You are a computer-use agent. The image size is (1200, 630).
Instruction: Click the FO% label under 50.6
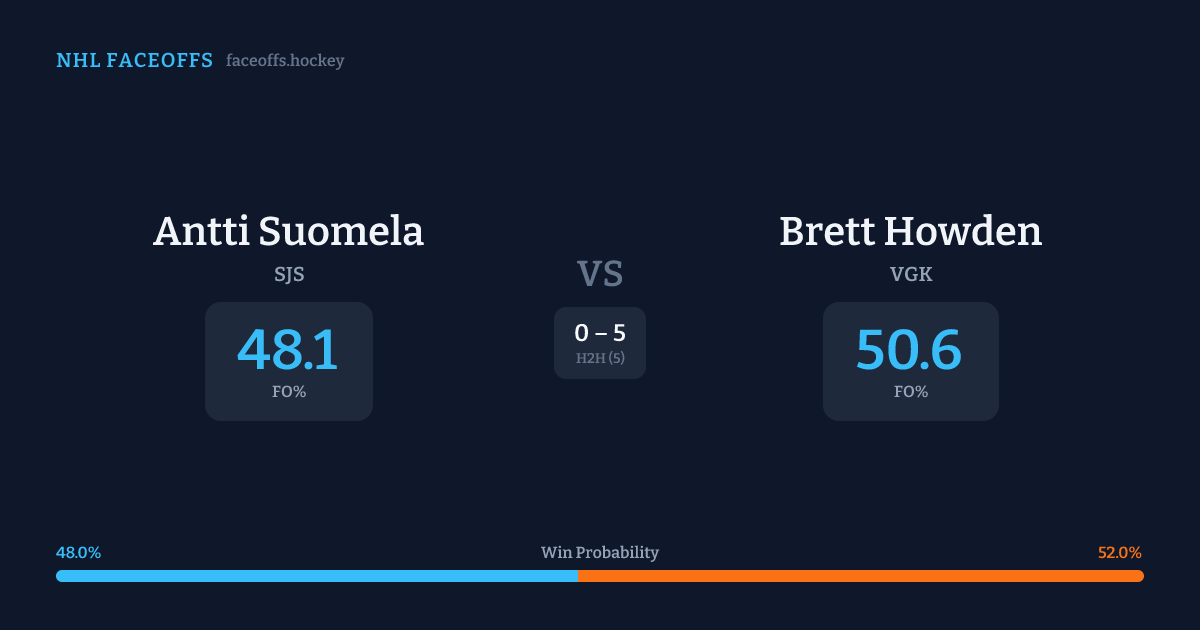point(910,392)
